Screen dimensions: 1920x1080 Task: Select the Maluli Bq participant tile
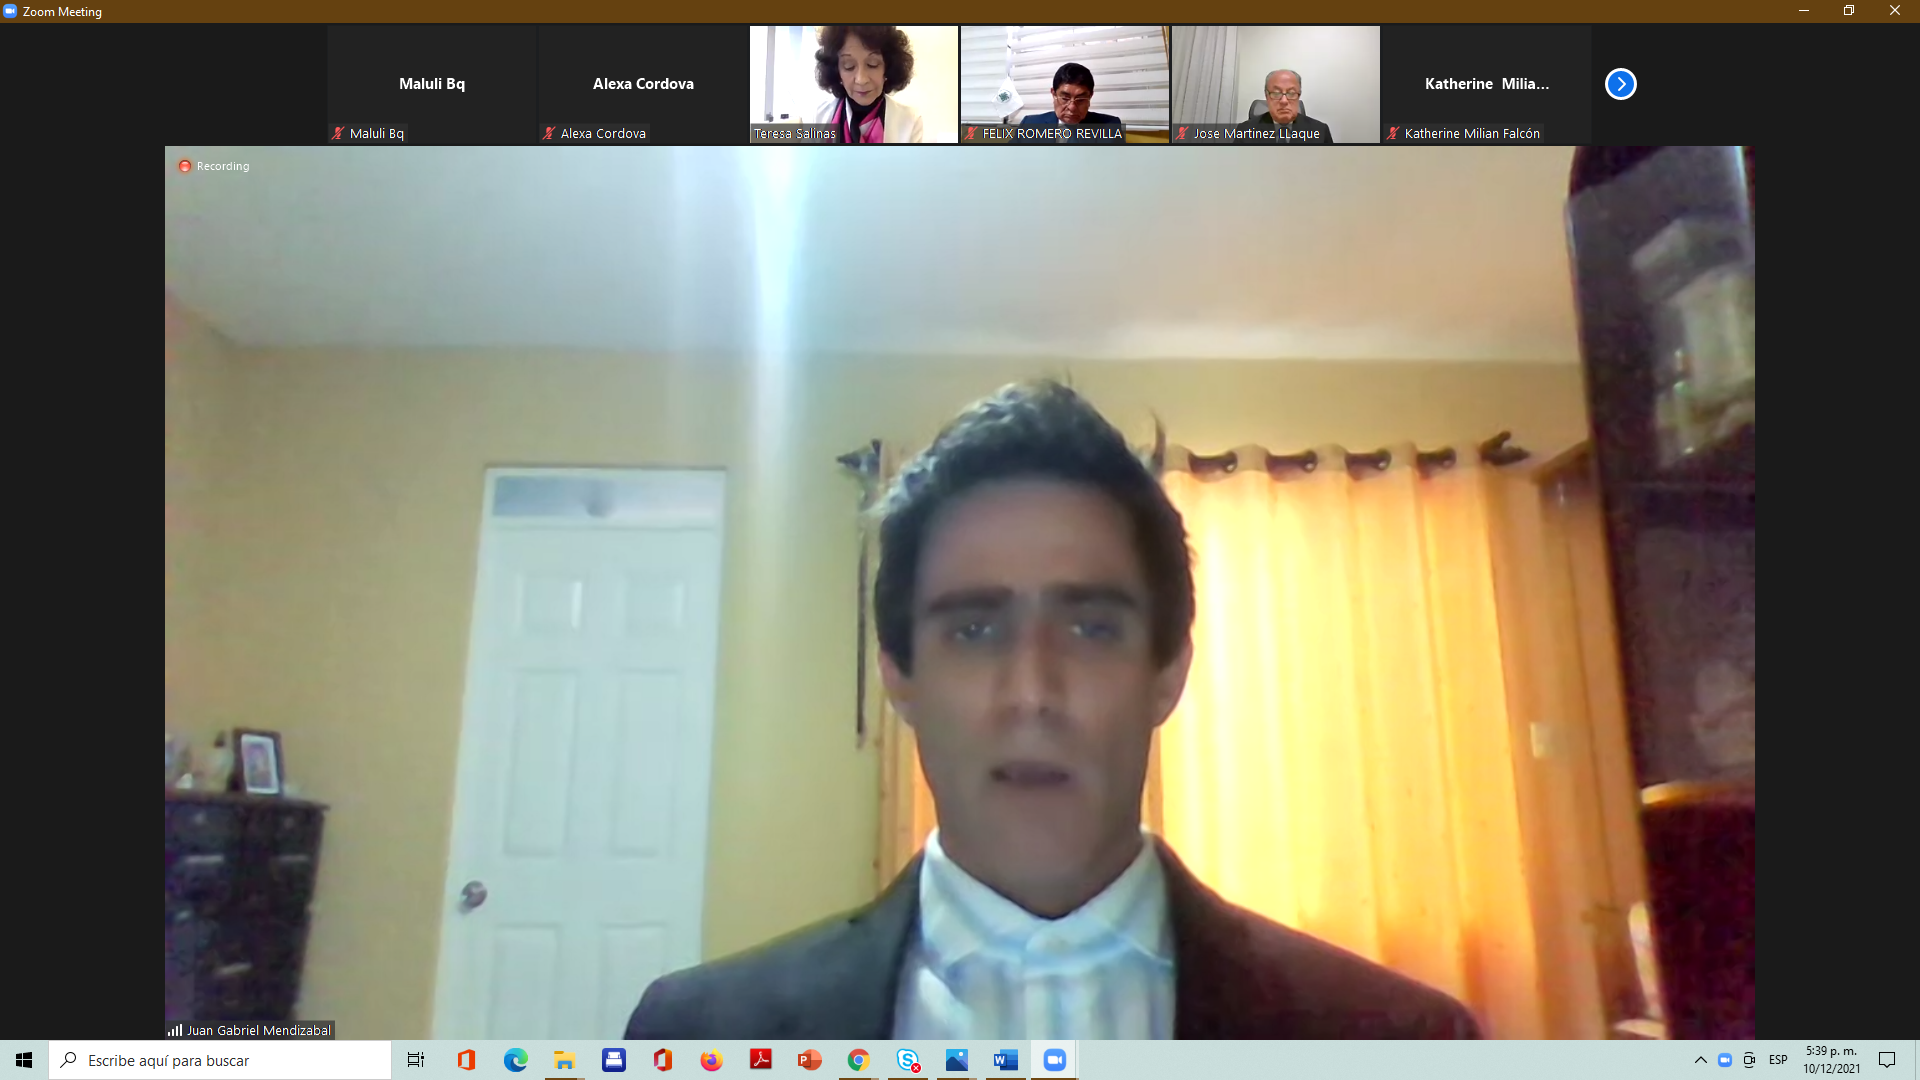[432, 84]
